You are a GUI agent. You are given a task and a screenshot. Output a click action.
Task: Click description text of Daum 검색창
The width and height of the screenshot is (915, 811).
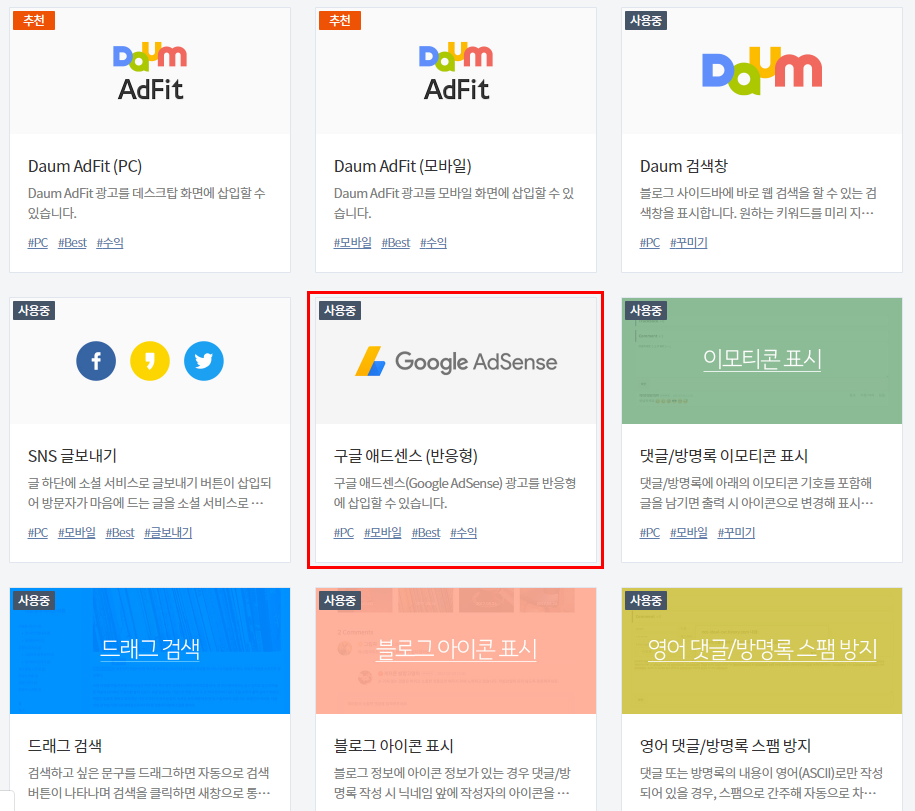[758, 203]
